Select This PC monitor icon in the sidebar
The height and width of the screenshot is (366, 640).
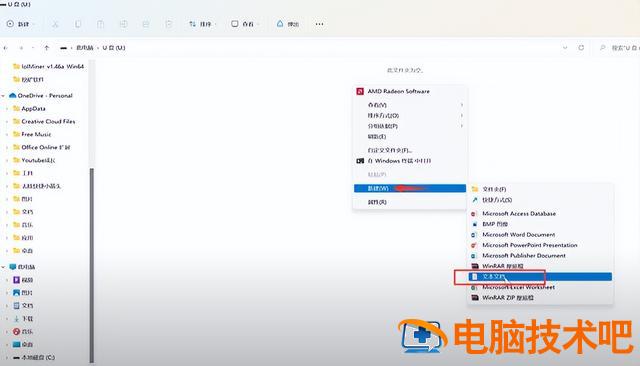[13, 267]
